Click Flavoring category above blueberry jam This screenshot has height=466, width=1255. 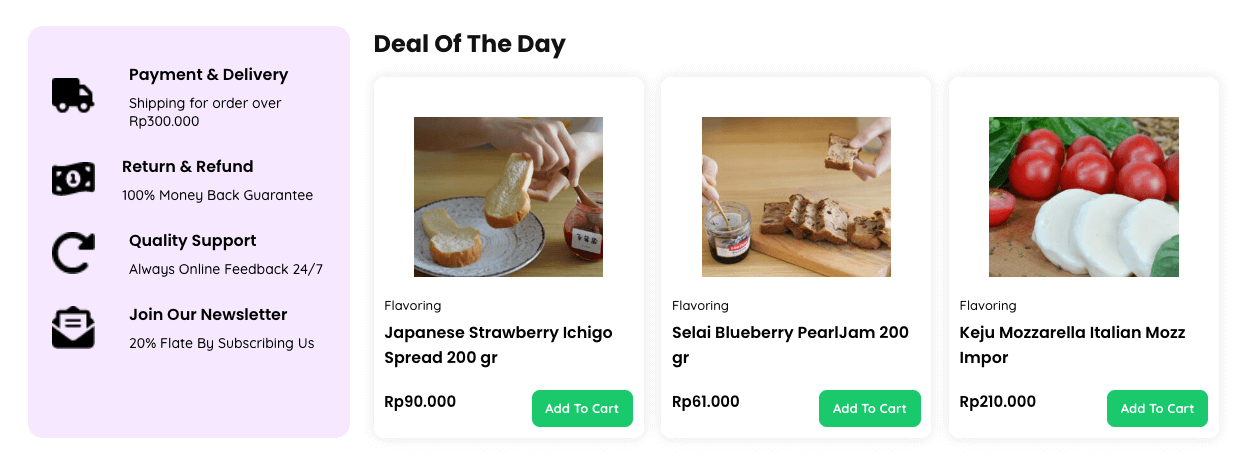700,305
